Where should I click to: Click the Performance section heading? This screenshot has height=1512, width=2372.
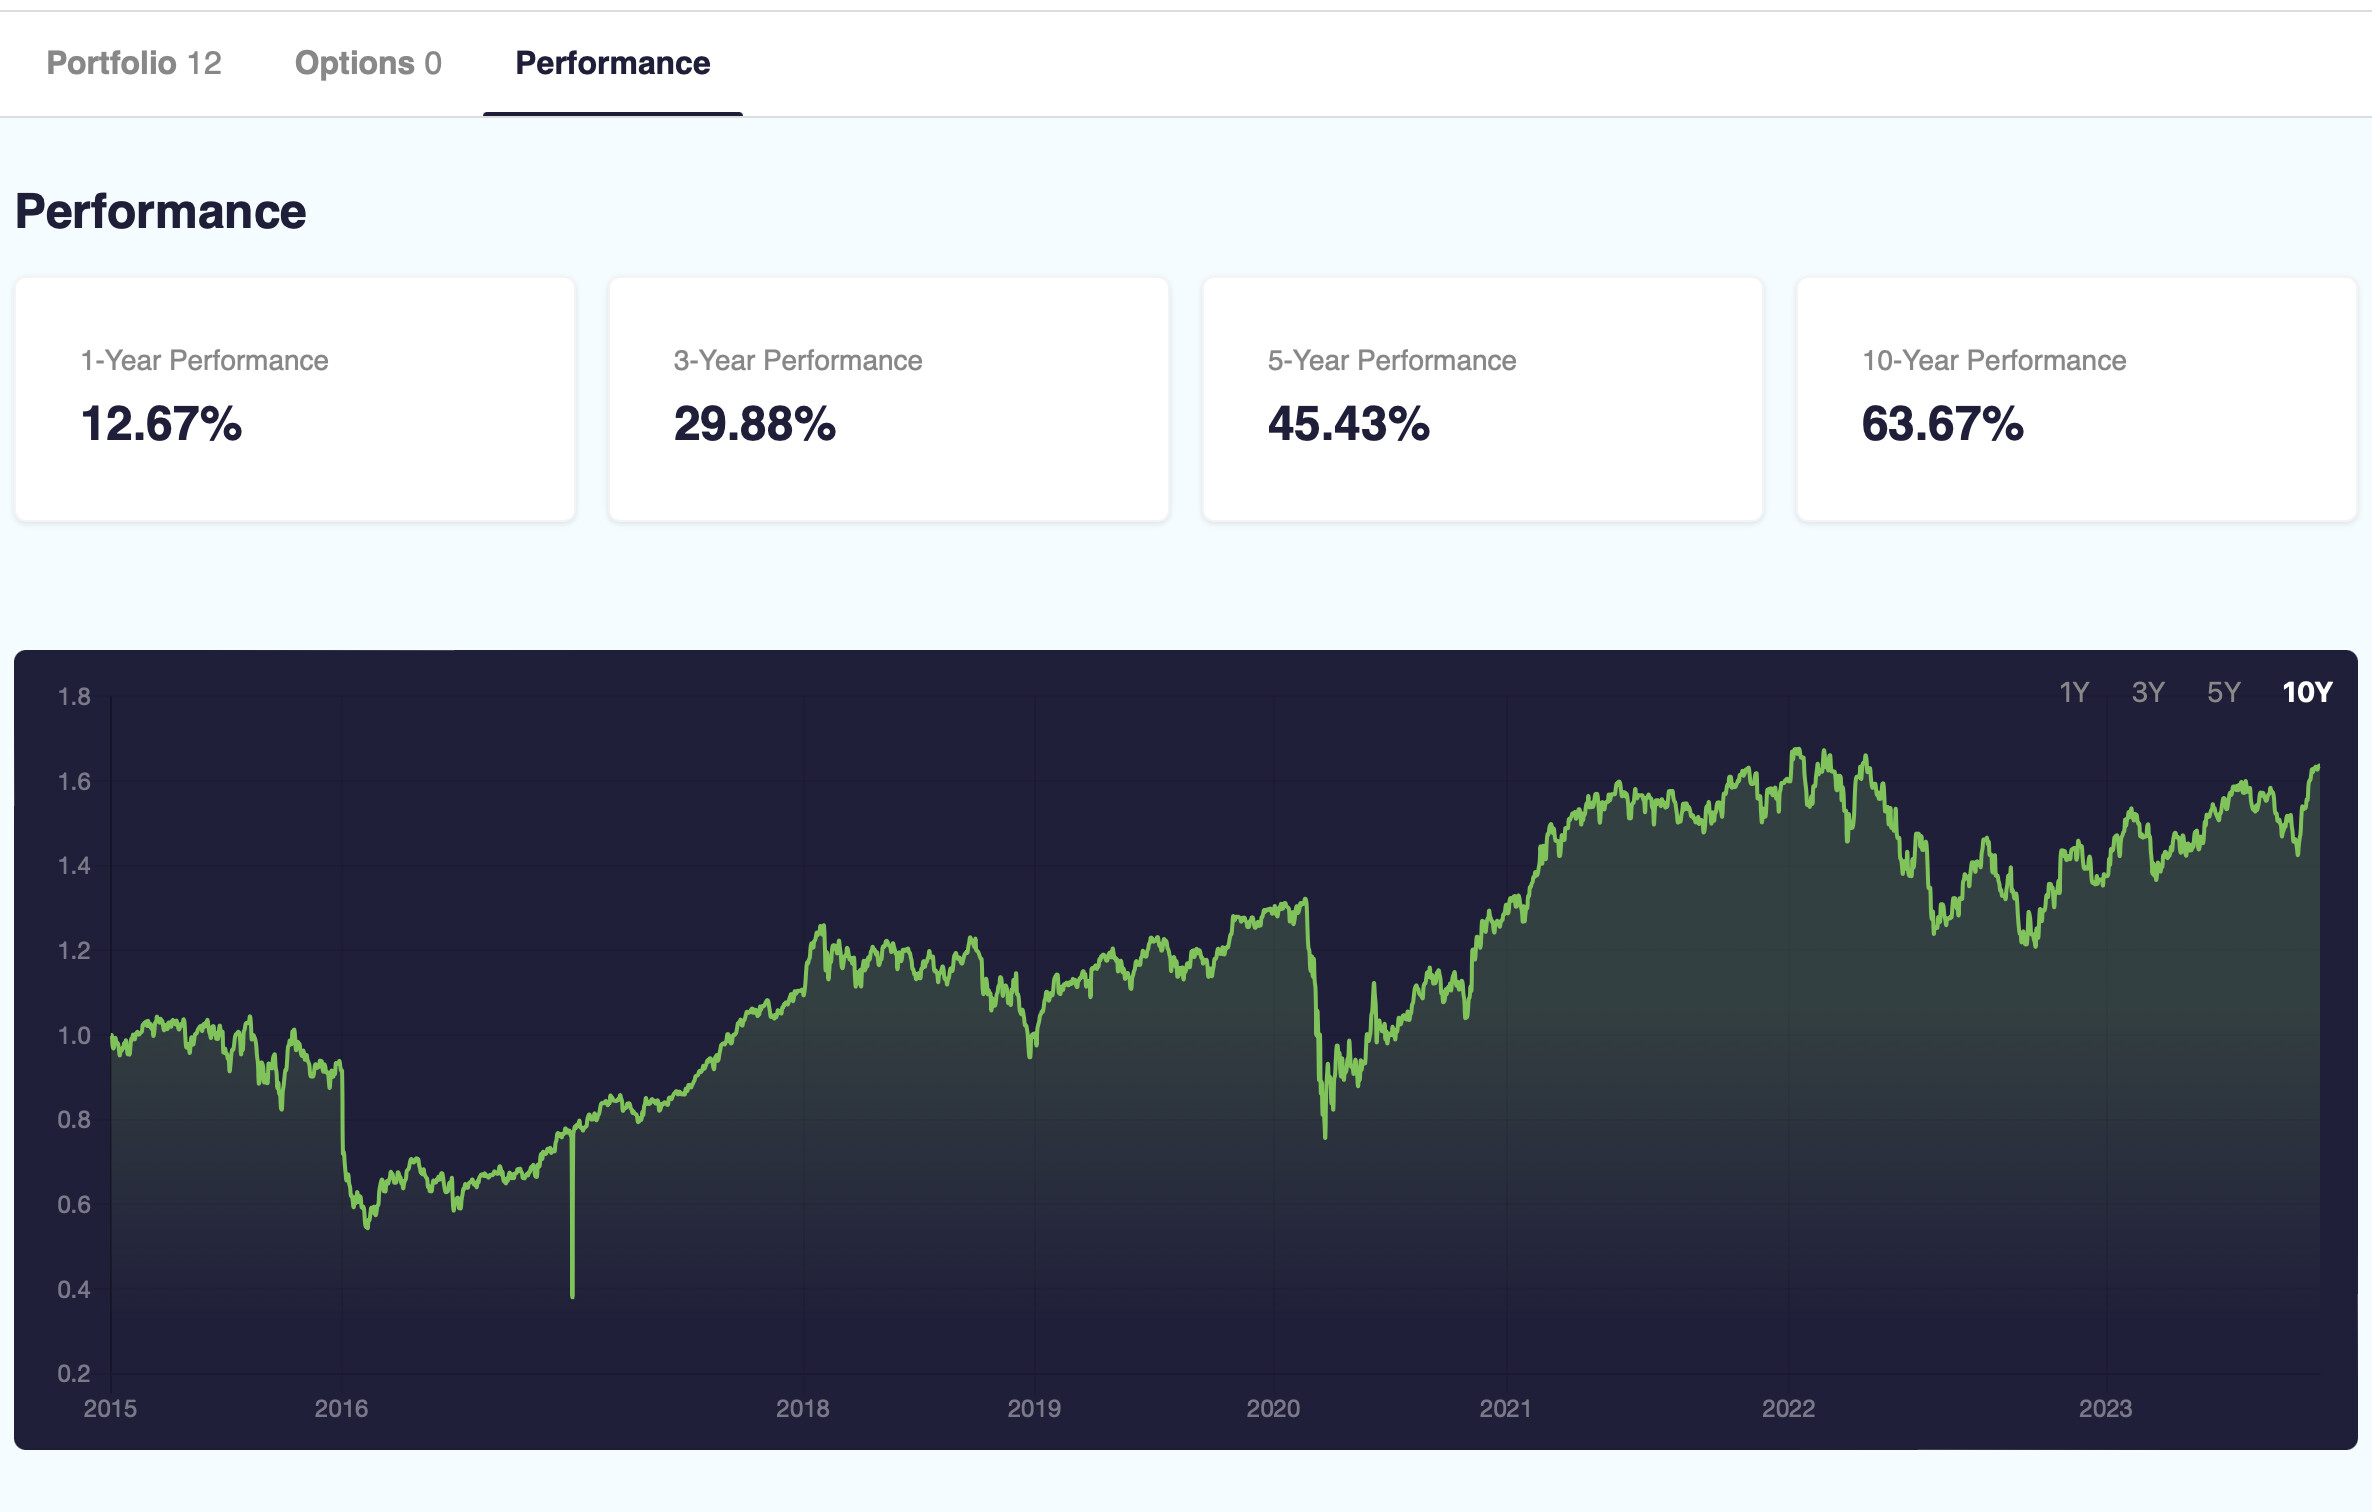click(160, 211)
